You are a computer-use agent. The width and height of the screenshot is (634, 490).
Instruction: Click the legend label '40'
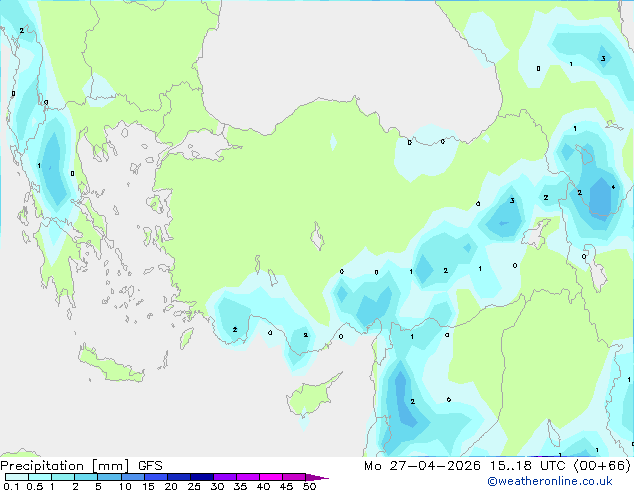tap(263, 486)
